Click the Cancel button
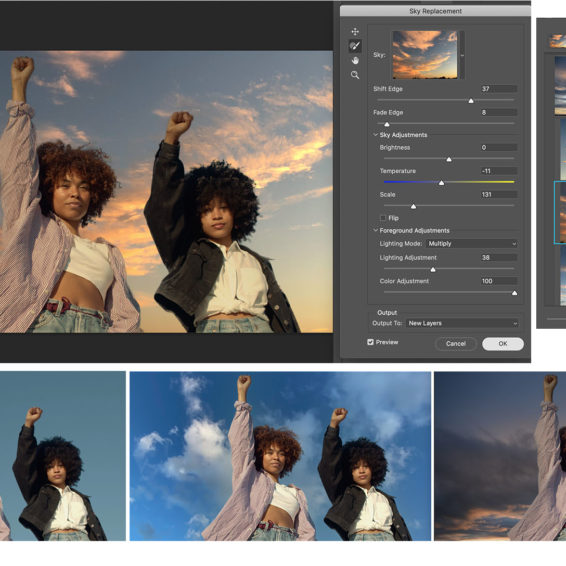The image size is (566, 566). (456, 344)
